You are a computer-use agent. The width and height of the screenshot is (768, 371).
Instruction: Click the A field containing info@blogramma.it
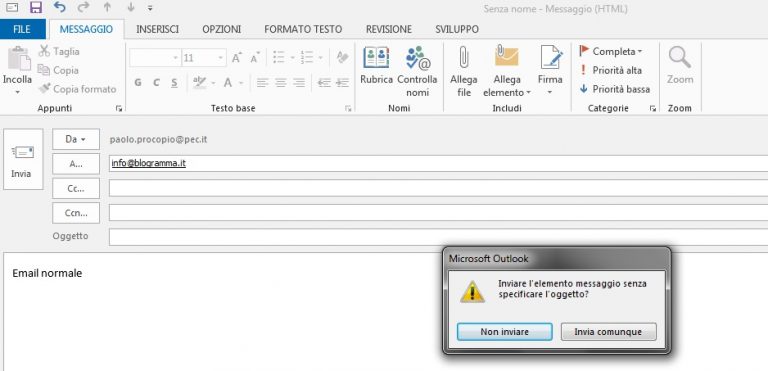[438, 164]
